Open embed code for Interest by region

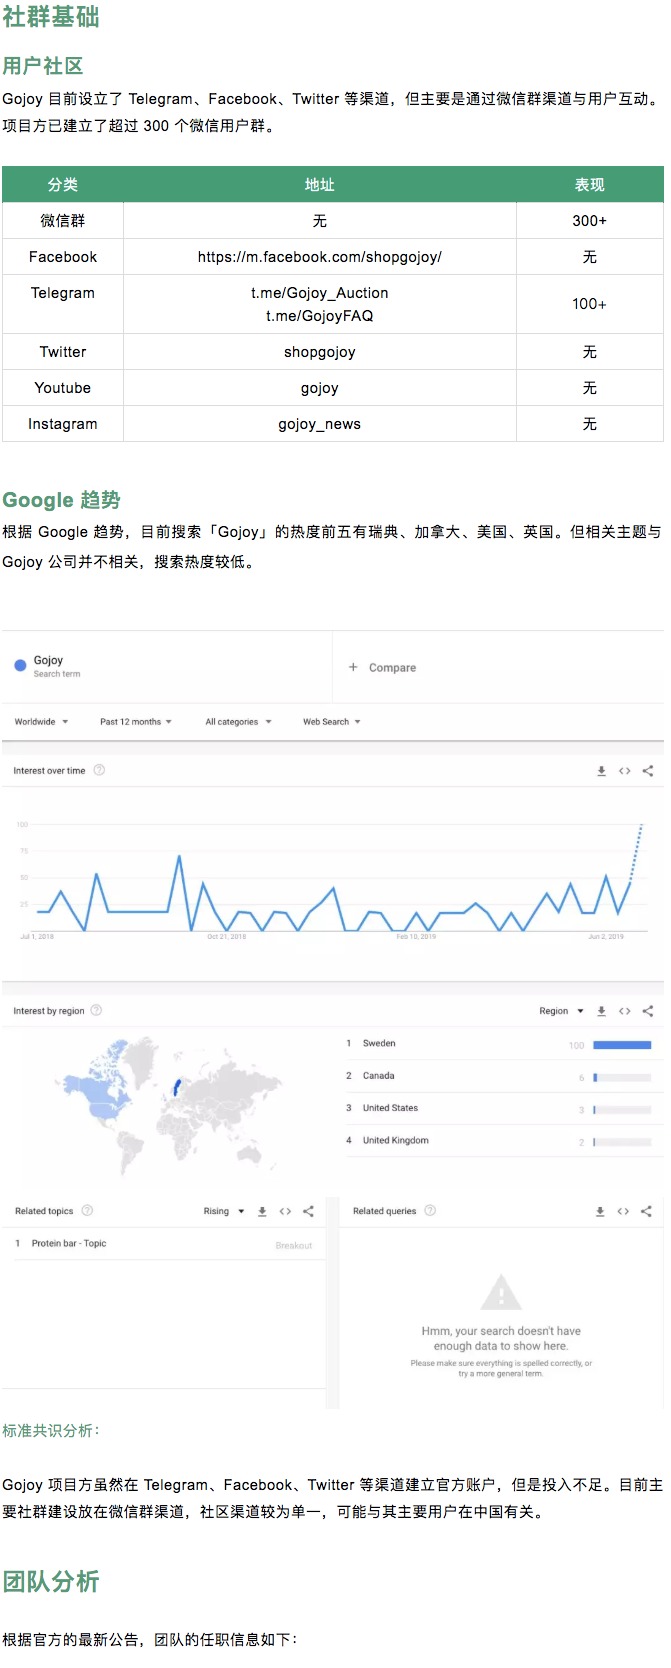point(624,1011)
